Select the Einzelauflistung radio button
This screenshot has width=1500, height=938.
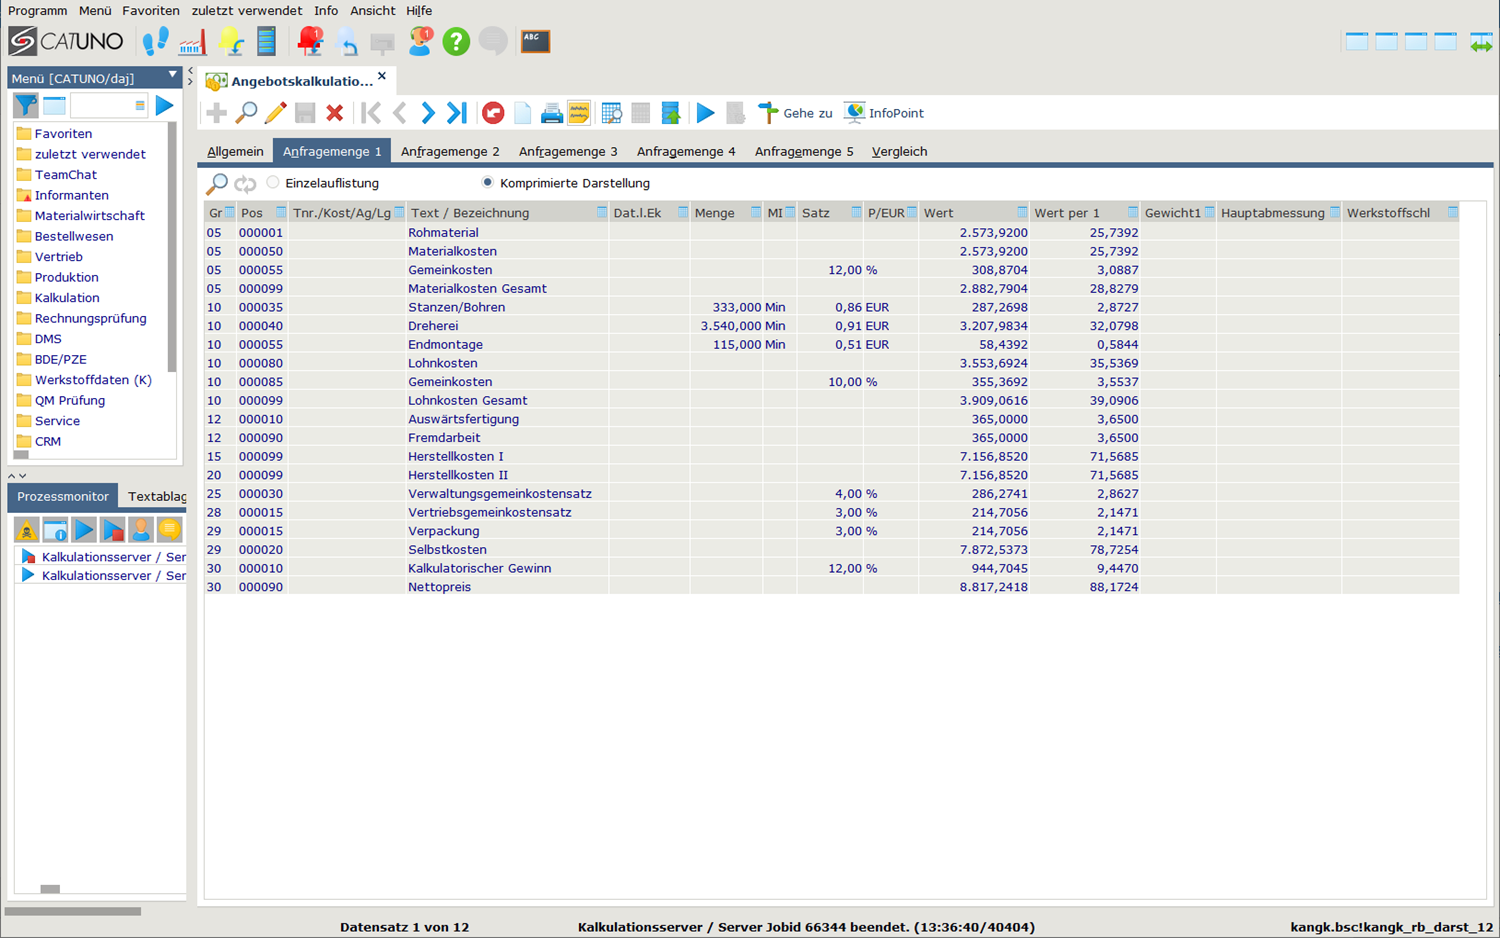[x=273, y=183]
